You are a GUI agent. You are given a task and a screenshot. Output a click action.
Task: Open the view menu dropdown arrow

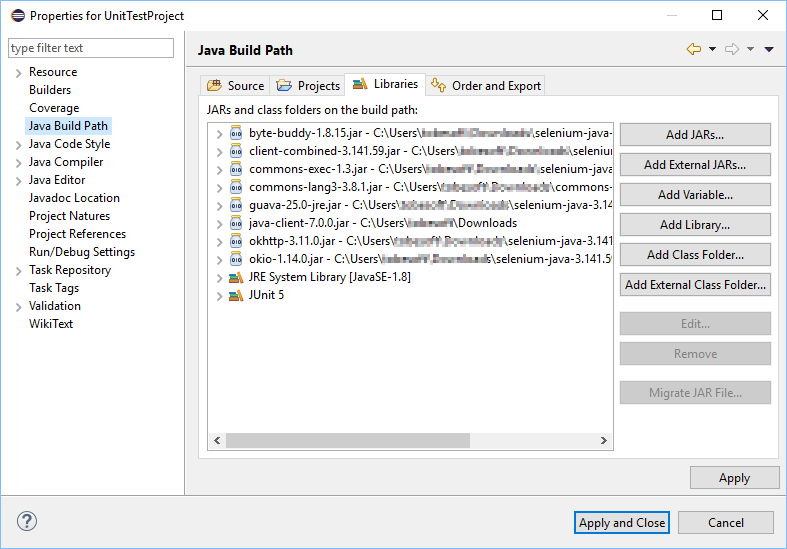pyautogui.click(x=769, y=49)
